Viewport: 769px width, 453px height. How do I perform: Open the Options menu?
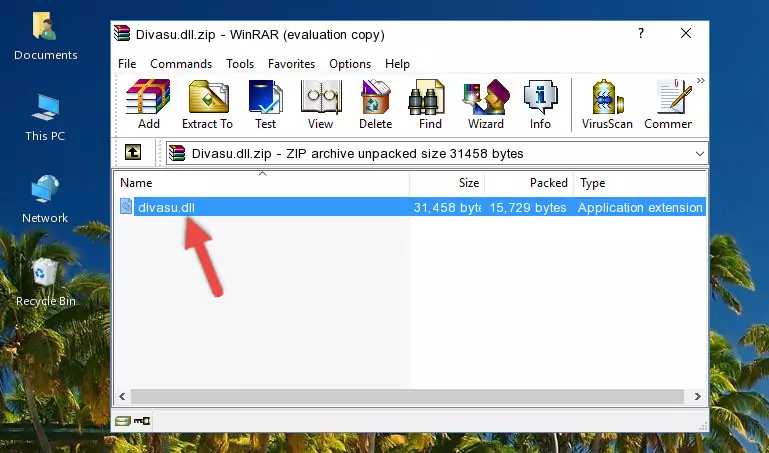[350, 64]
